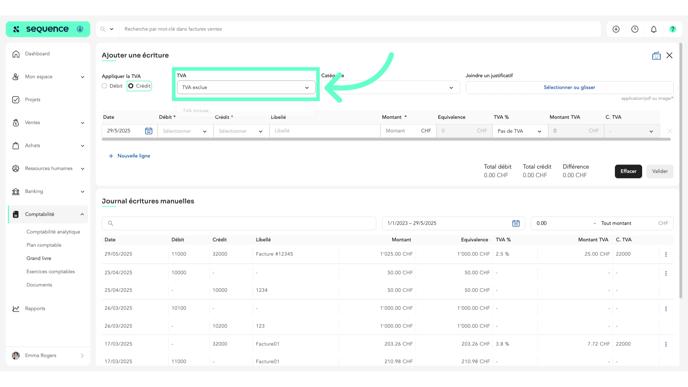The height and width of the screenshot is (387, 688).
Task: Click the 1/1/2023 – 29/5/2025 date range field
Action: (x=454, y=223)
